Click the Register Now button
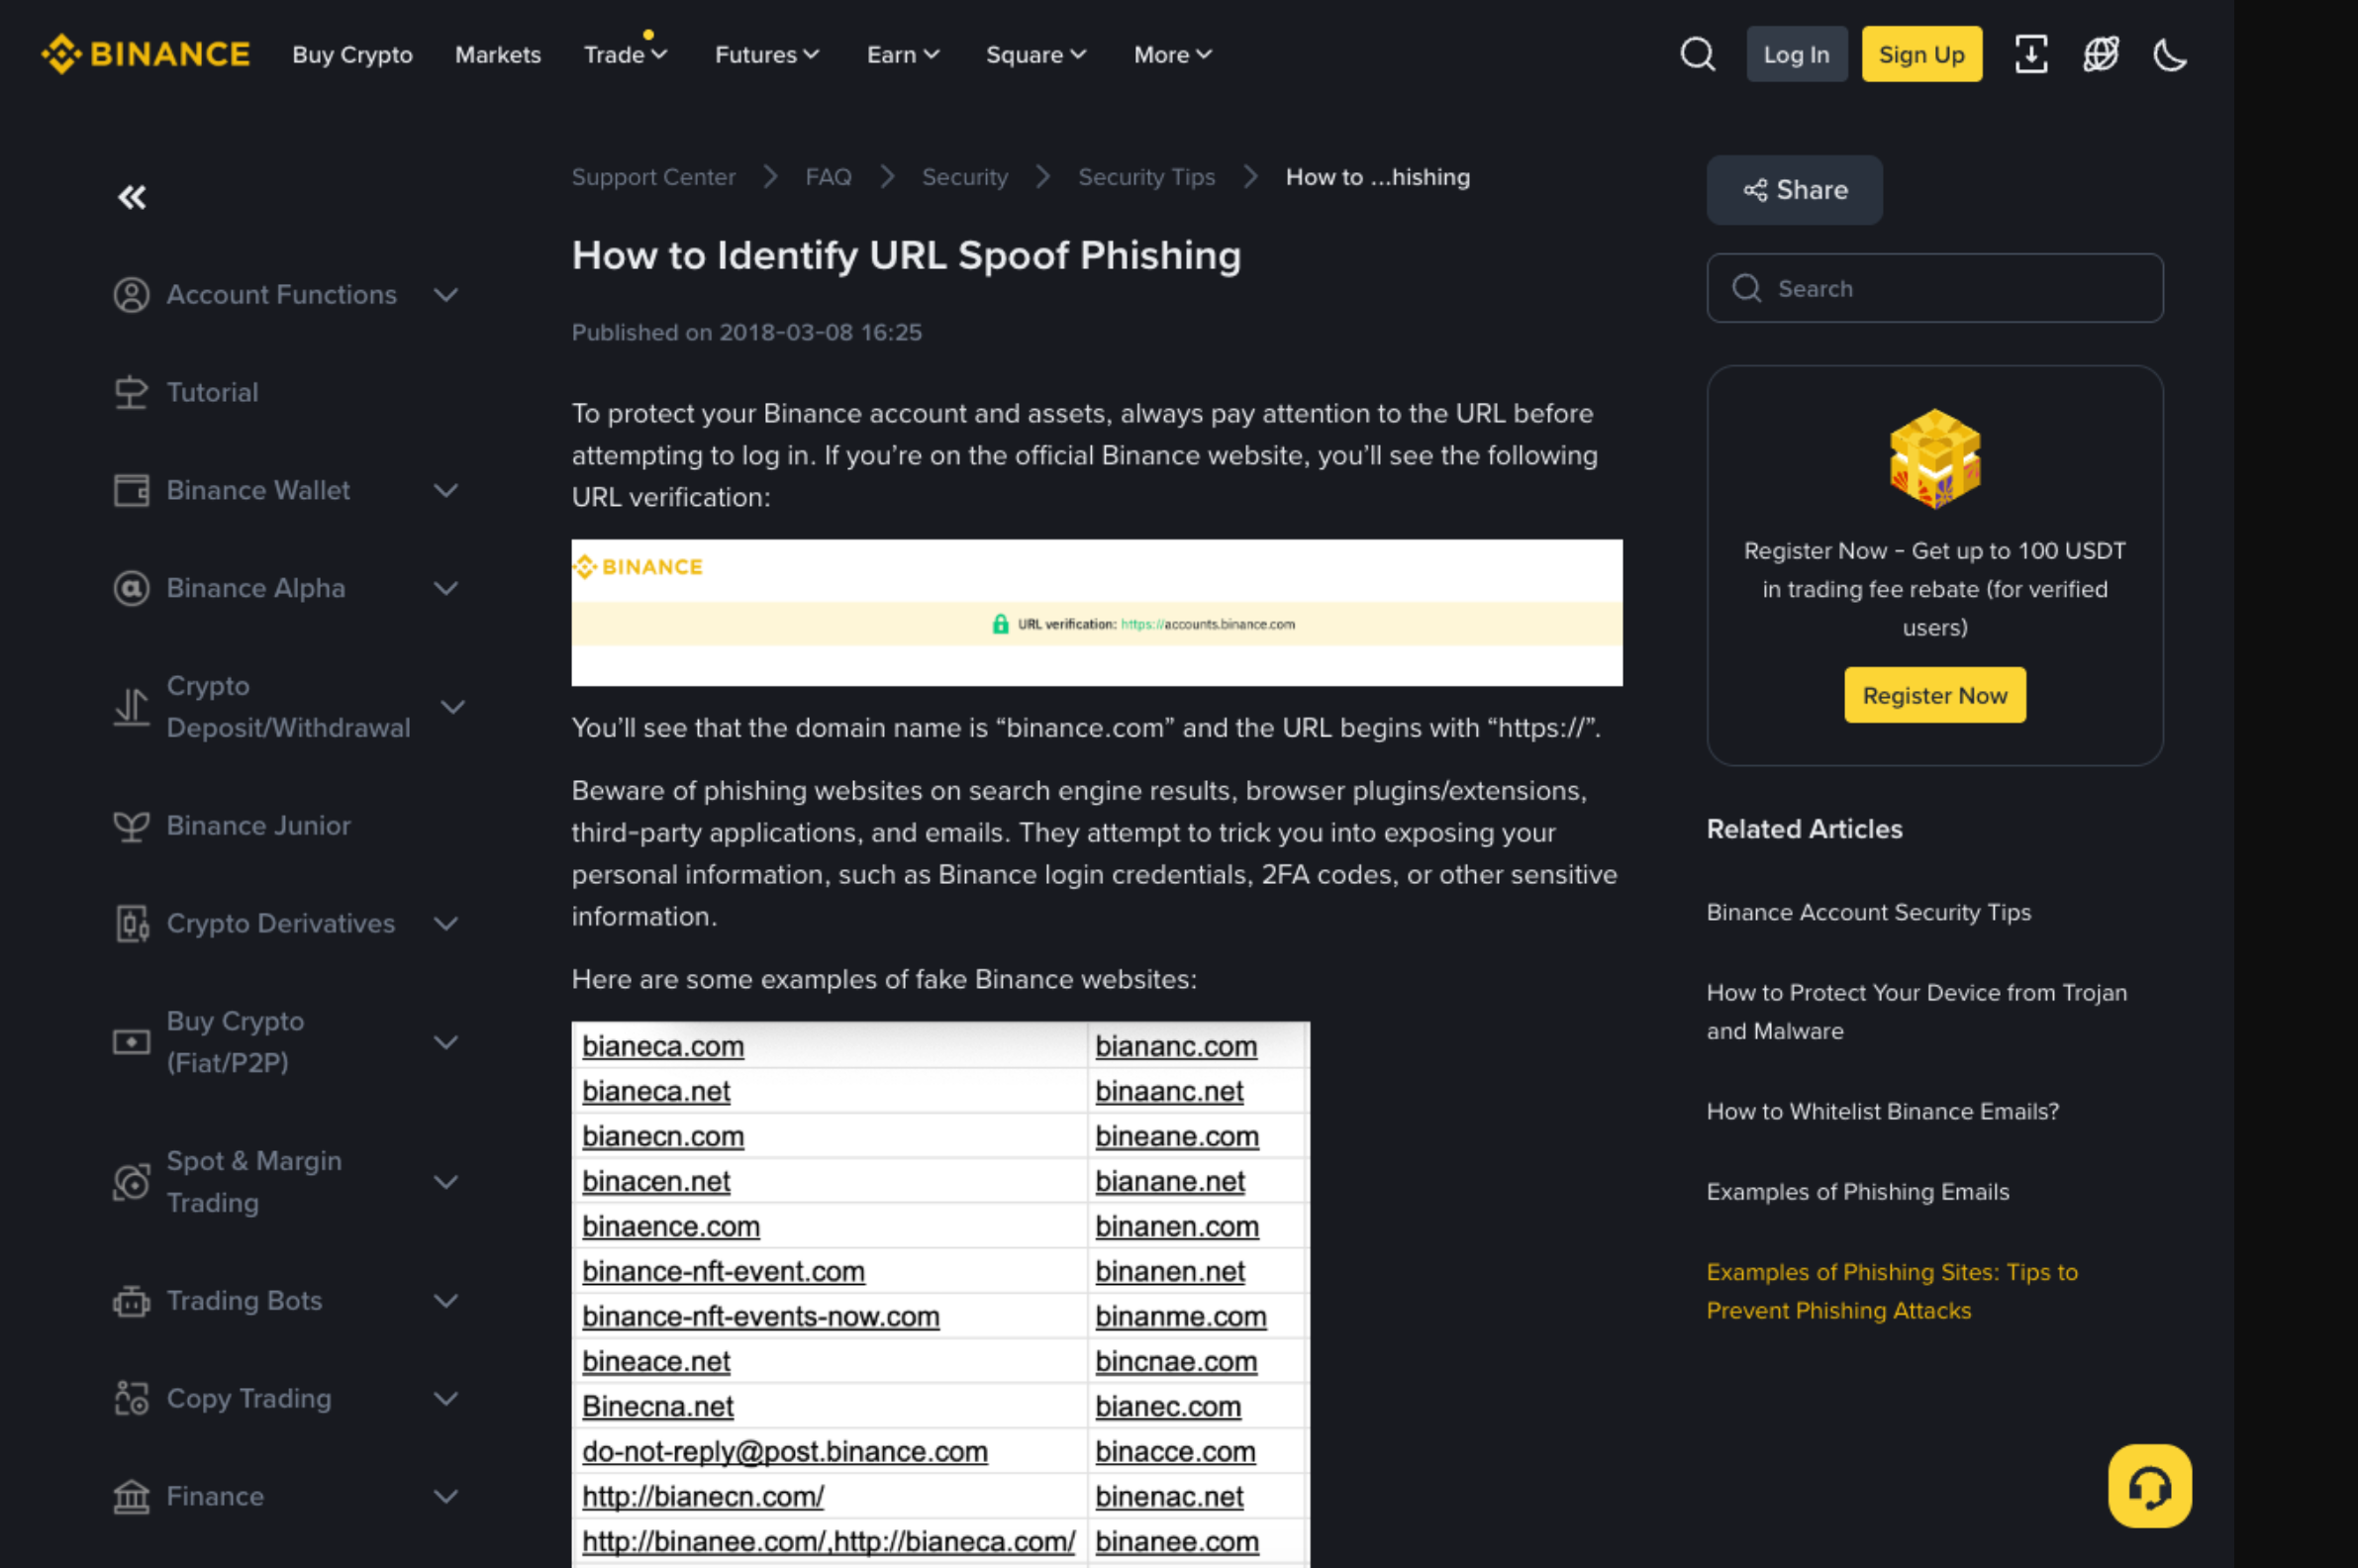 coord(1934,695)
